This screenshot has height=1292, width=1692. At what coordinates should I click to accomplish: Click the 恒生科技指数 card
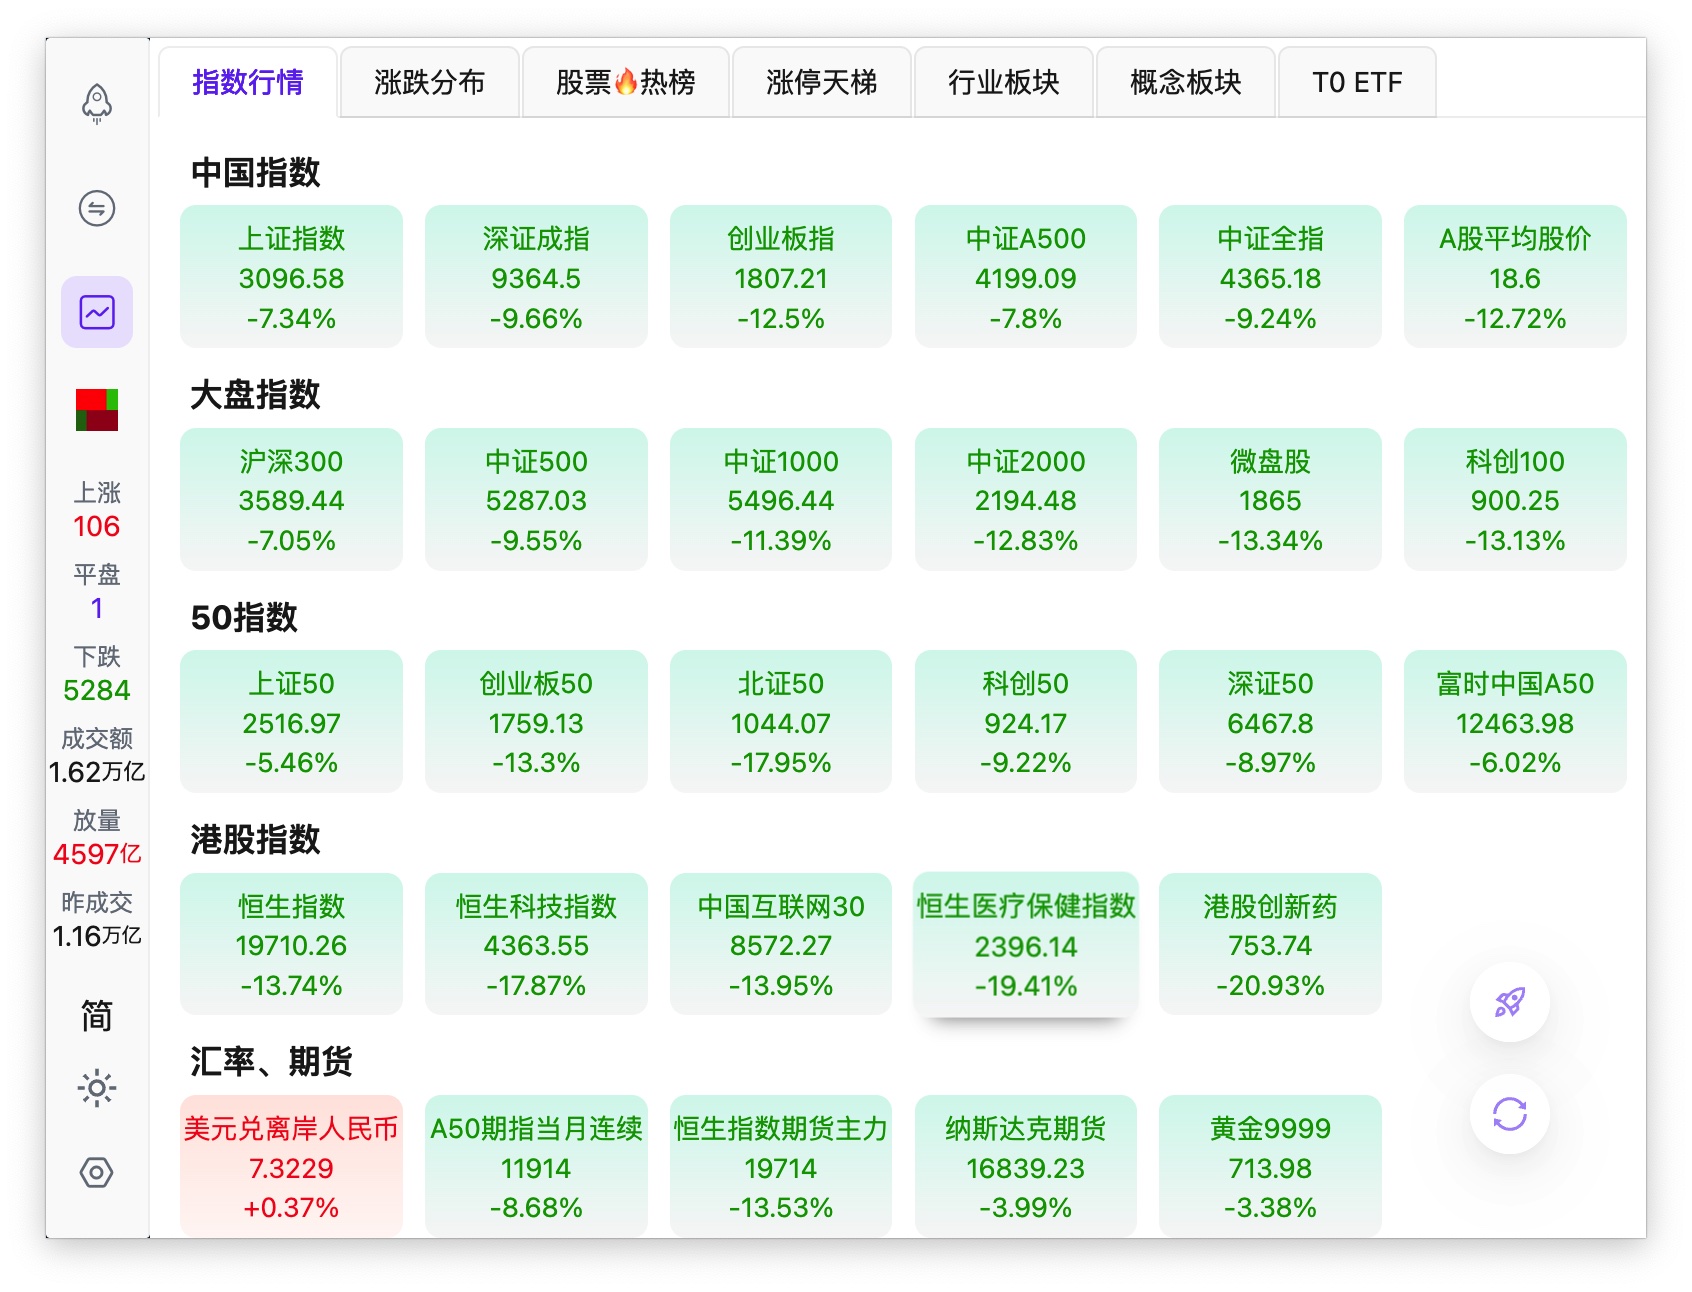click(x=536, y=944)
